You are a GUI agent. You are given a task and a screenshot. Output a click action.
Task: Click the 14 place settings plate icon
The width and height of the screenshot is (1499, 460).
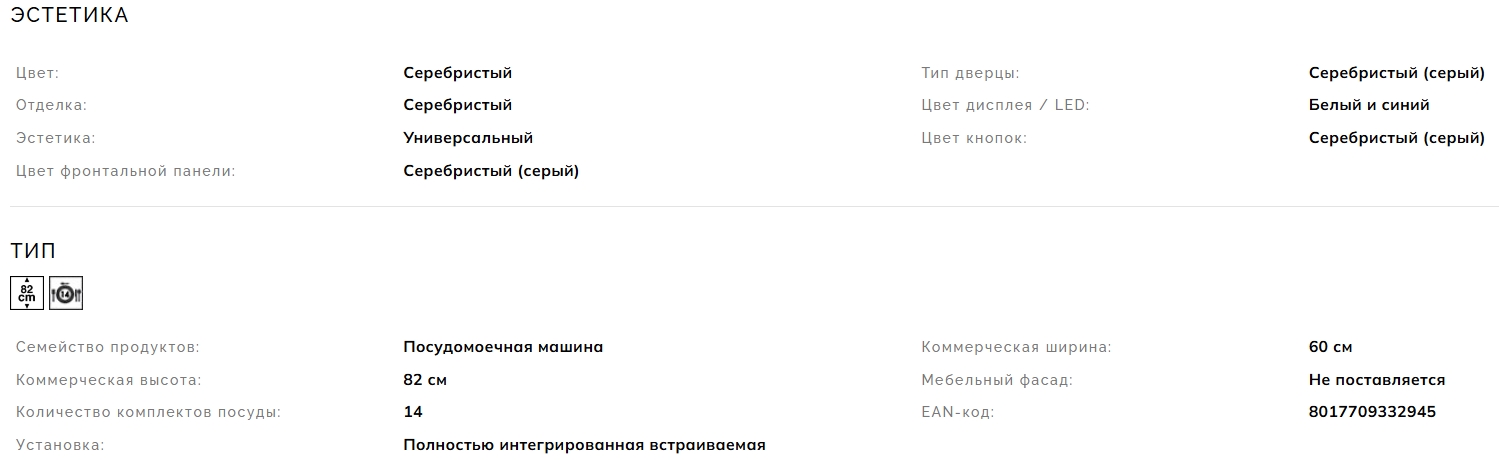[x=66, y=293]
